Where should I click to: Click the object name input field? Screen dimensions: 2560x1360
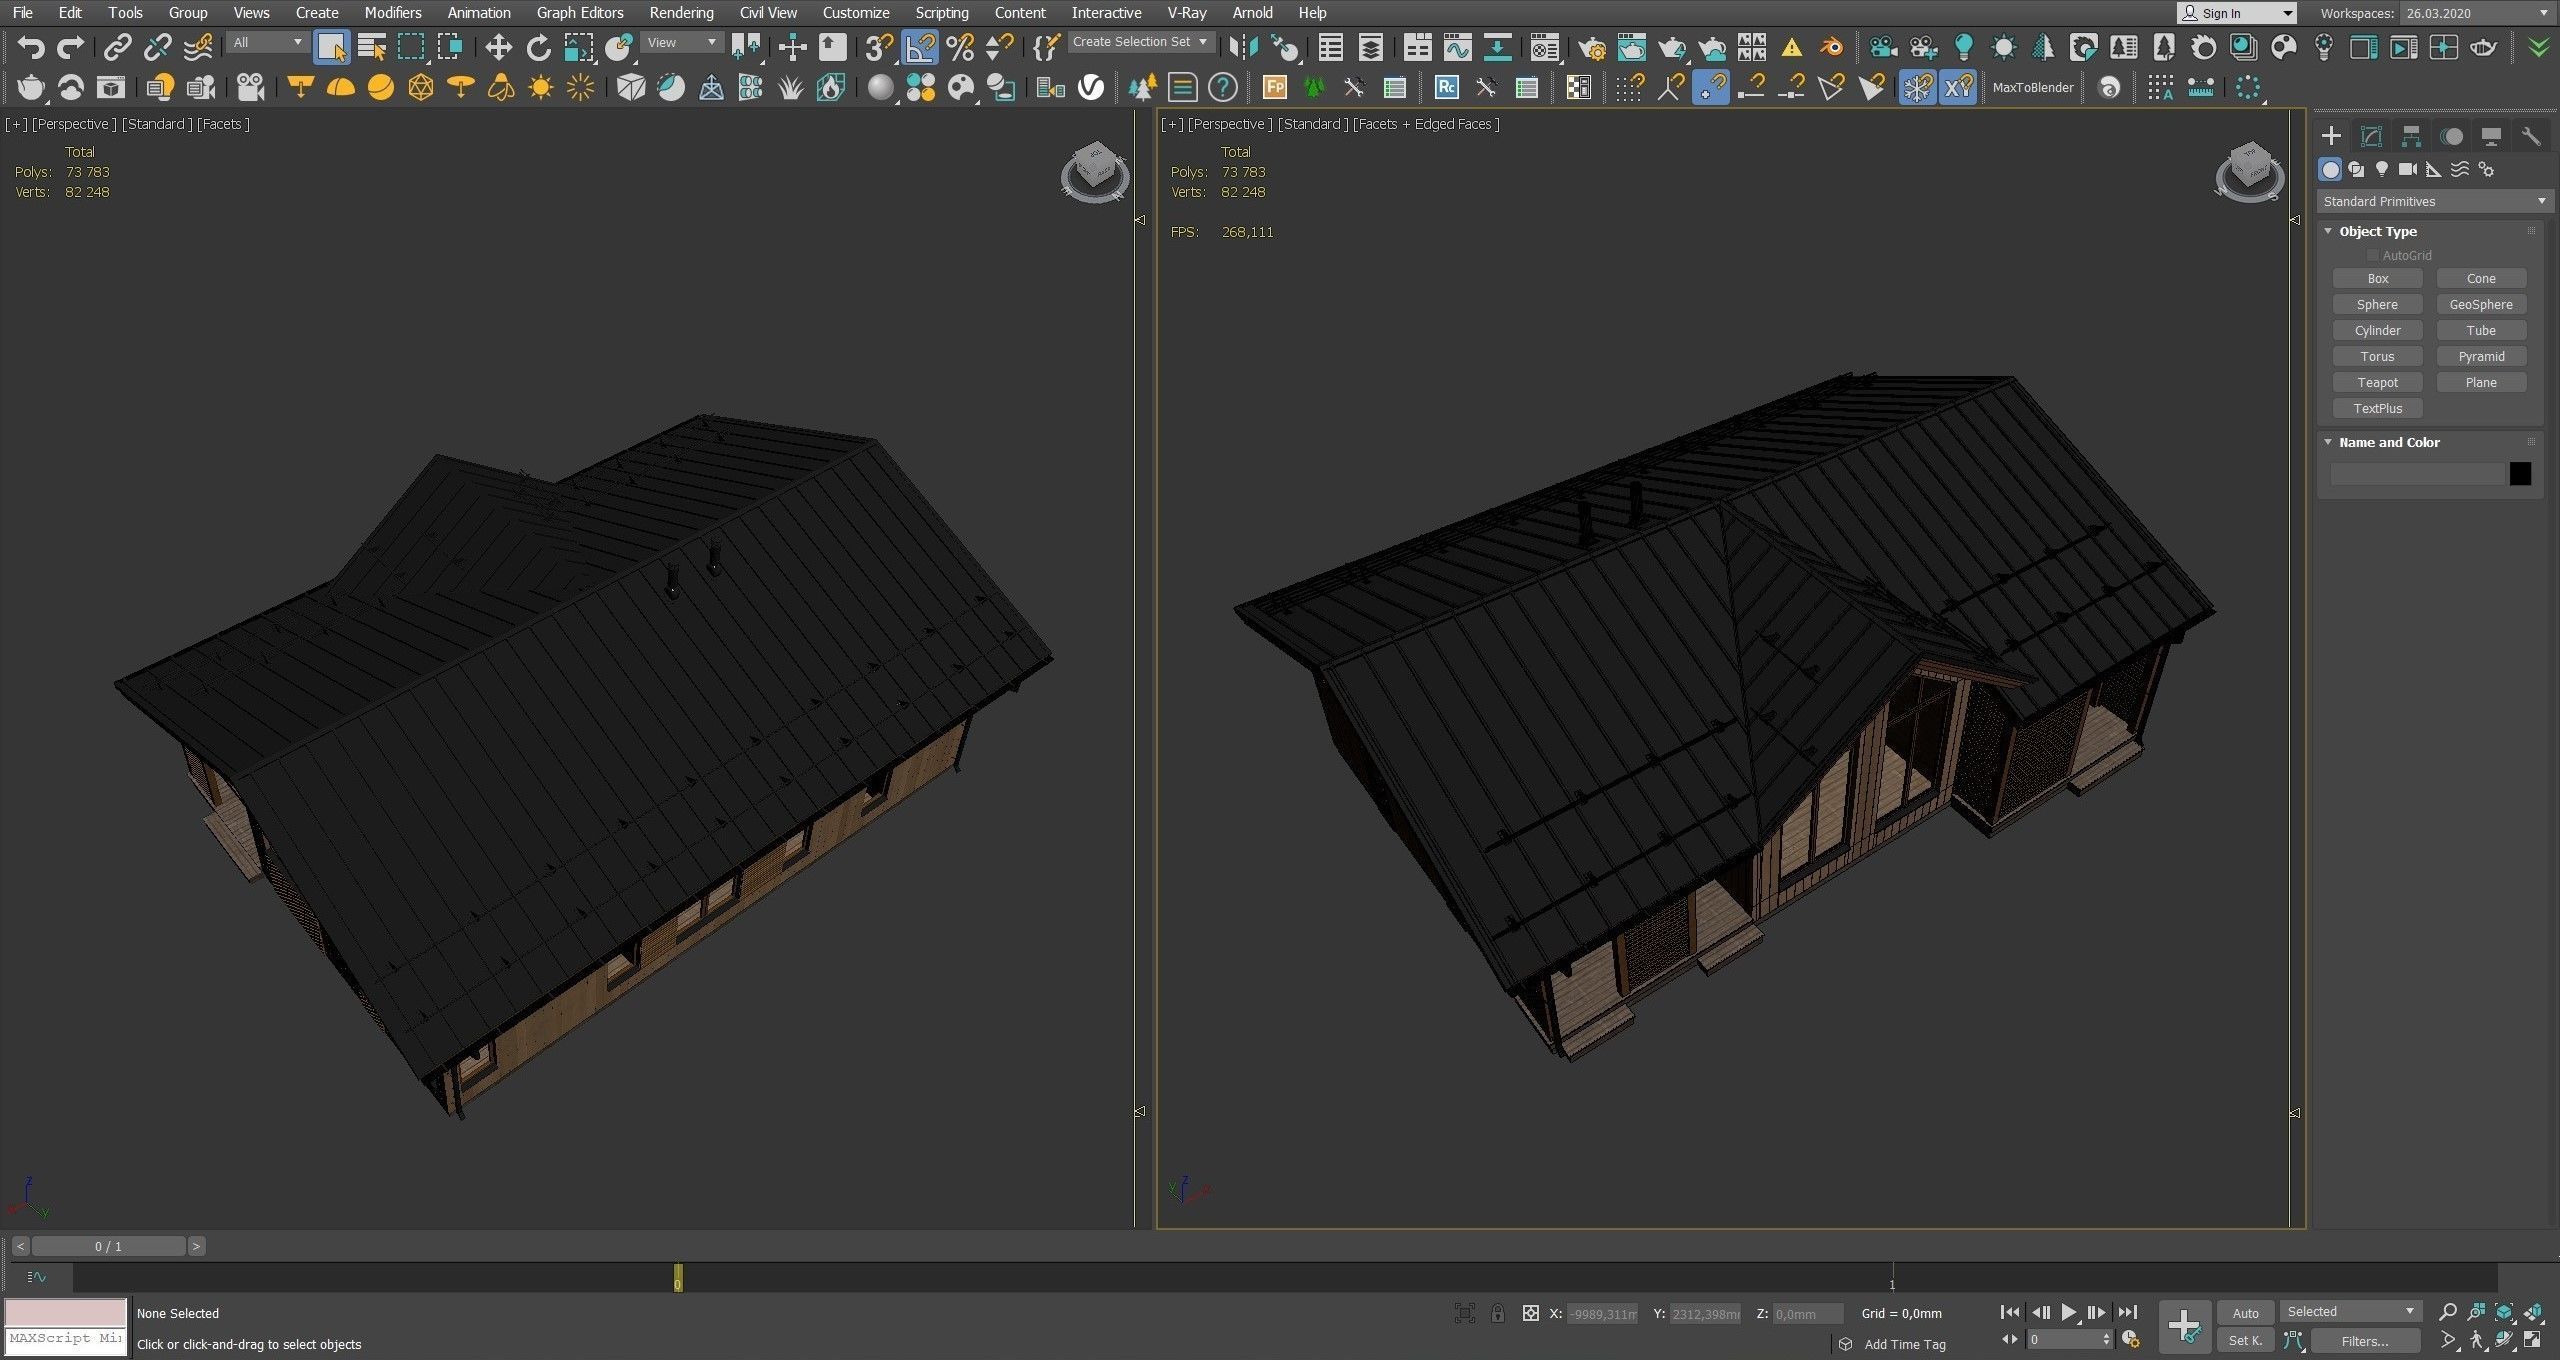pos(2417,474)
